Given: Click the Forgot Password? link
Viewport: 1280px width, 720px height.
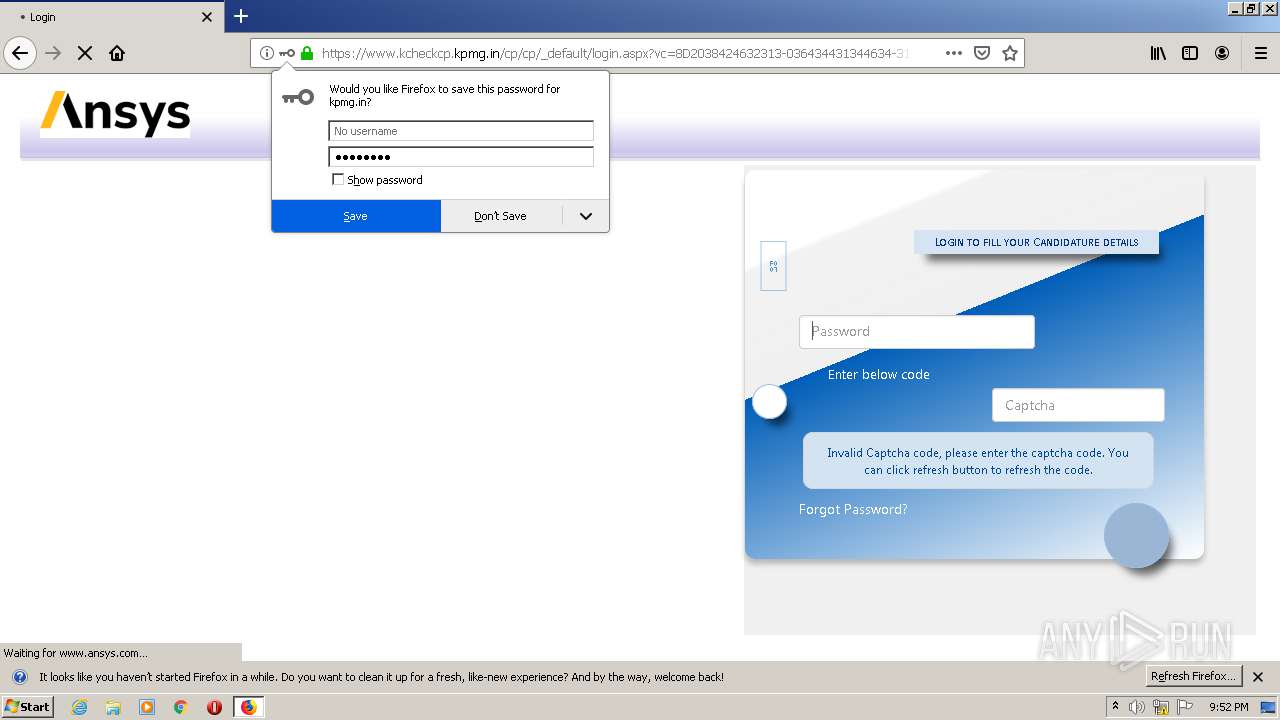Looking at the screenshot, I should point(853,509).
